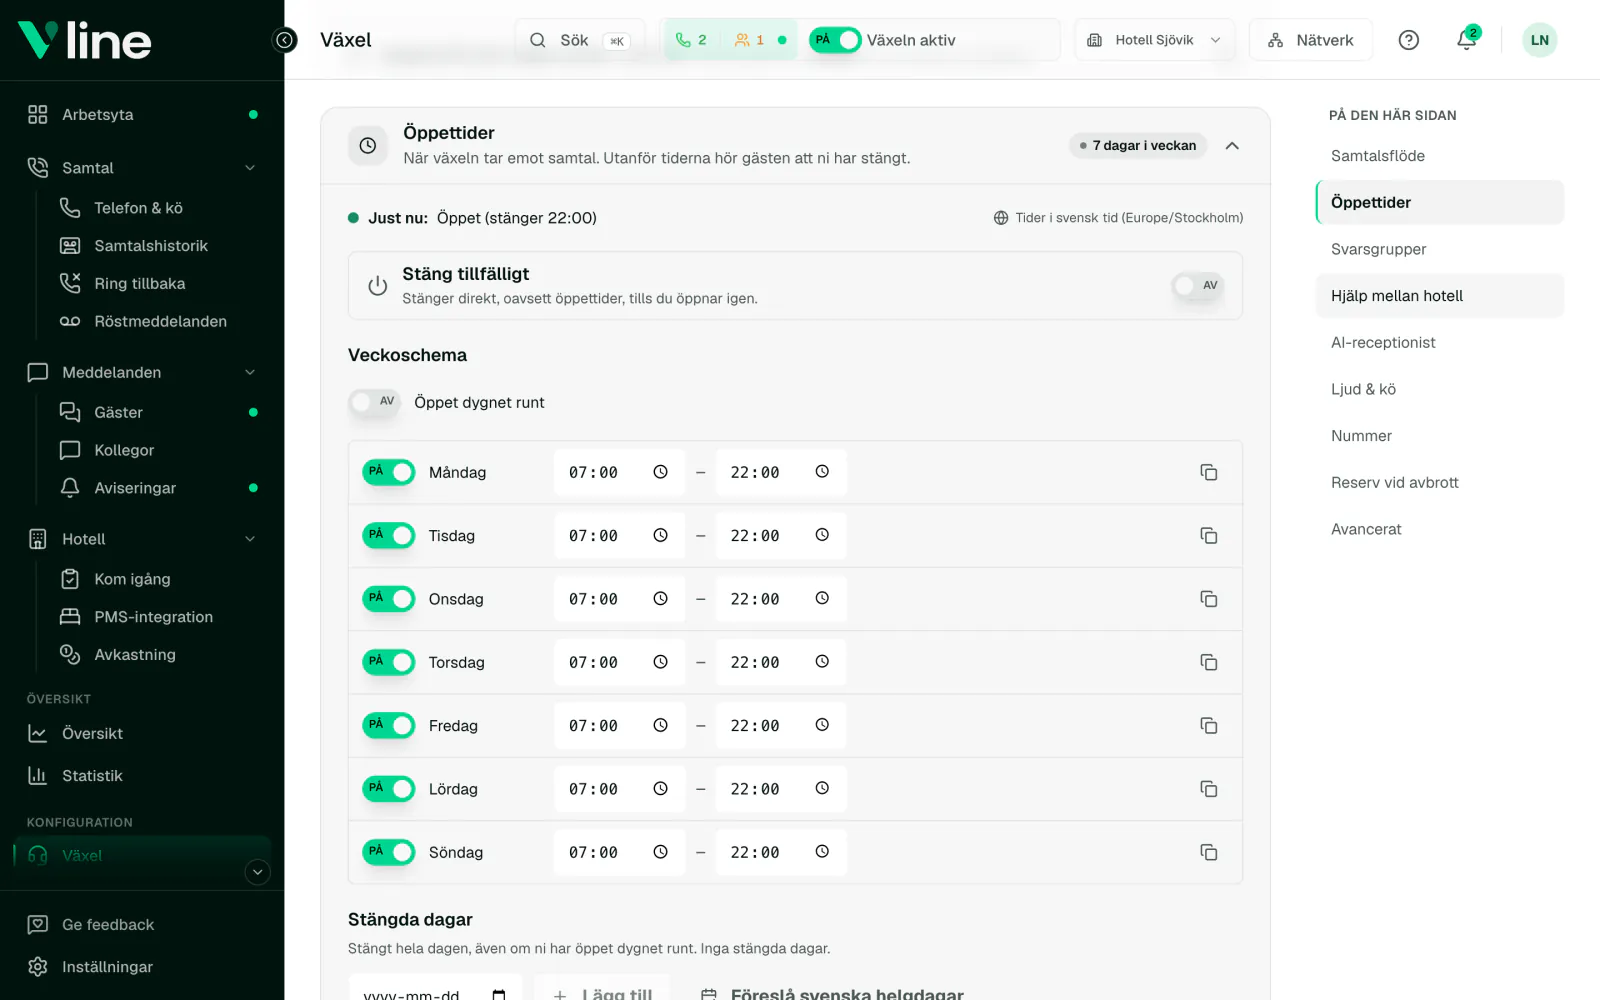The width and height of the screenshot is (1600, 1000).
Task: Collapse the Meddelanden sidebar group
Action: click(250, 372)
